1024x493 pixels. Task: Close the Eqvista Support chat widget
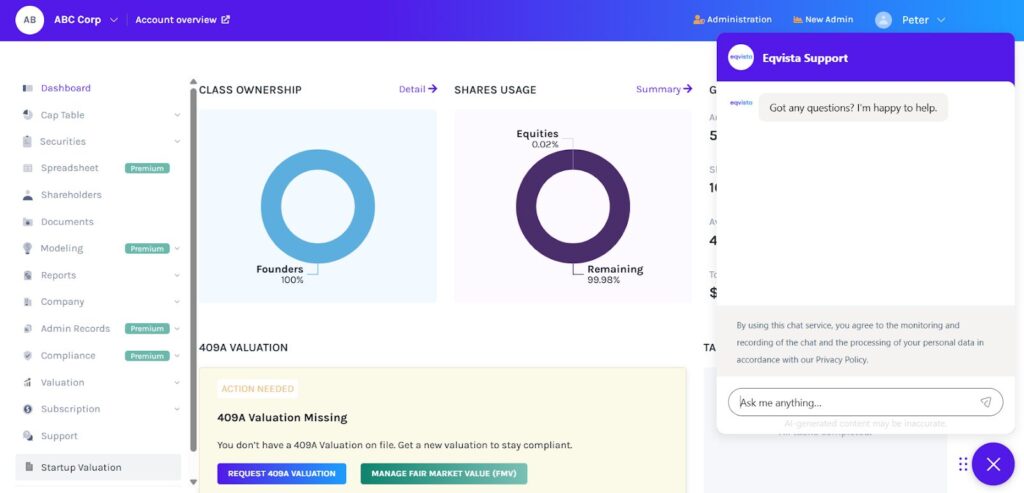tap(992, 464)
